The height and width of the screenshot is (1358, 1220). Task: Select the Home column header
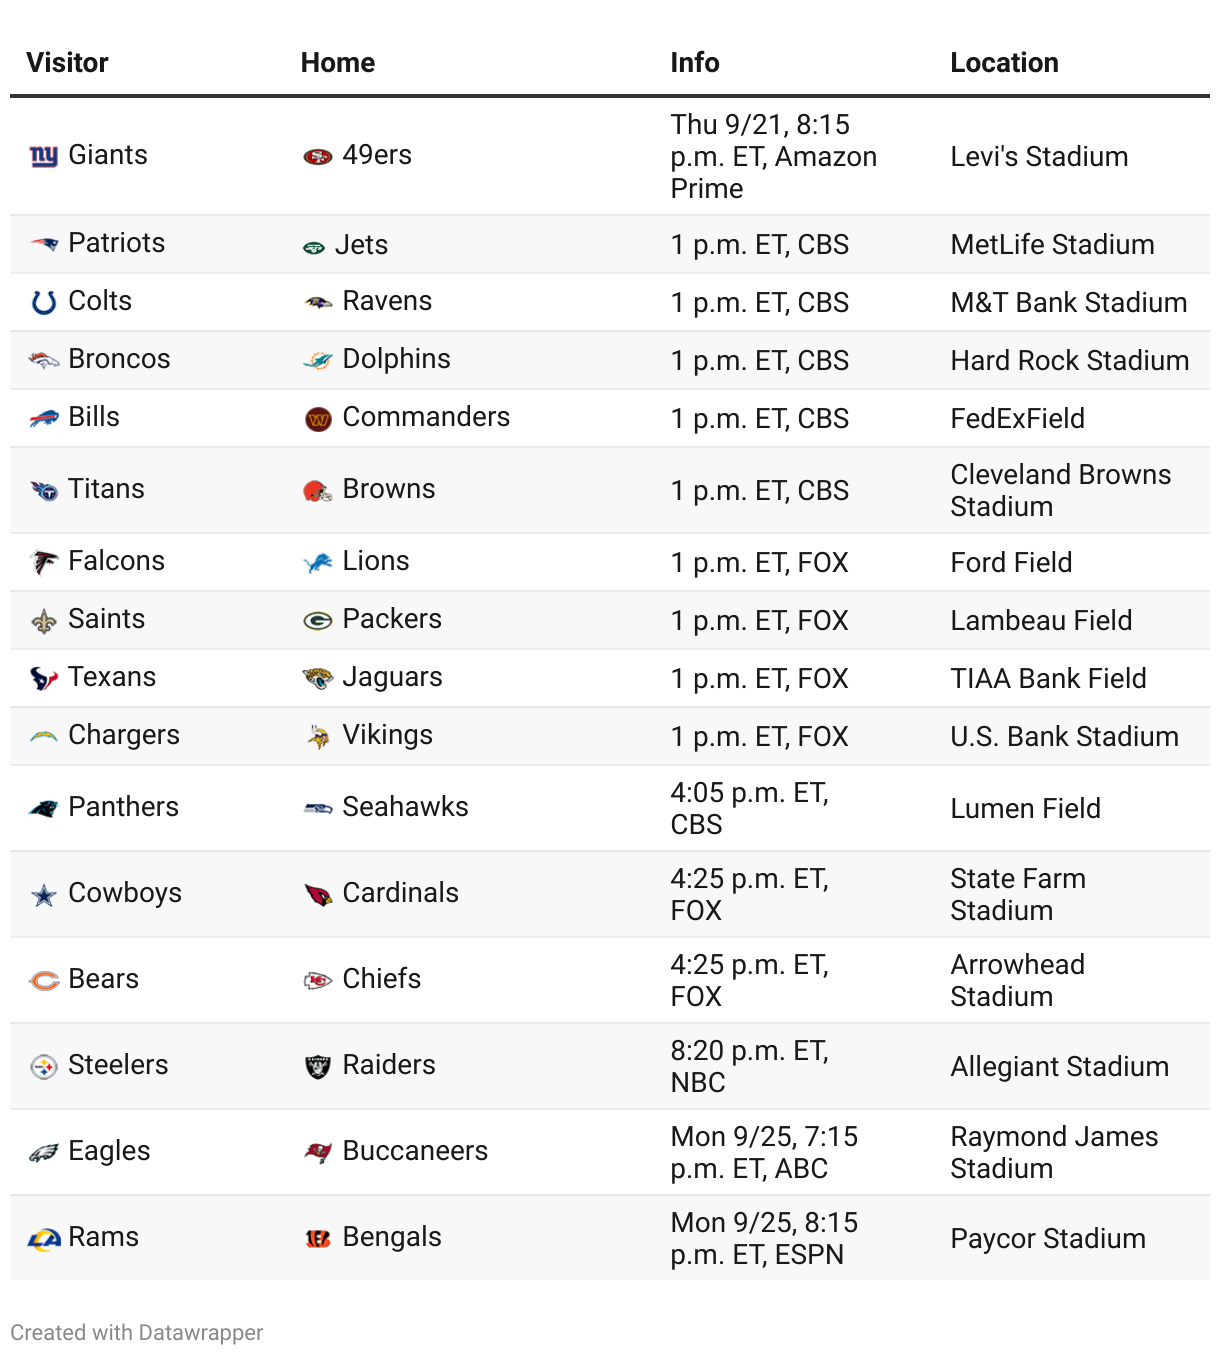338,62
